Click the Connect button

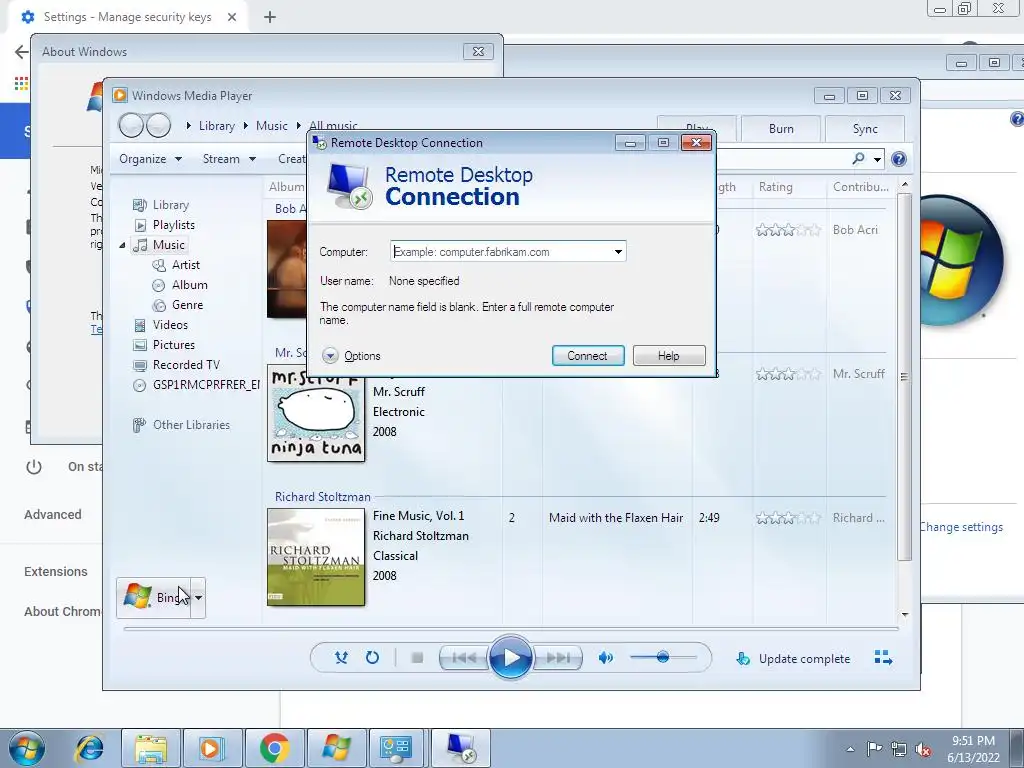pyautogui.click(x=588, y=356)
